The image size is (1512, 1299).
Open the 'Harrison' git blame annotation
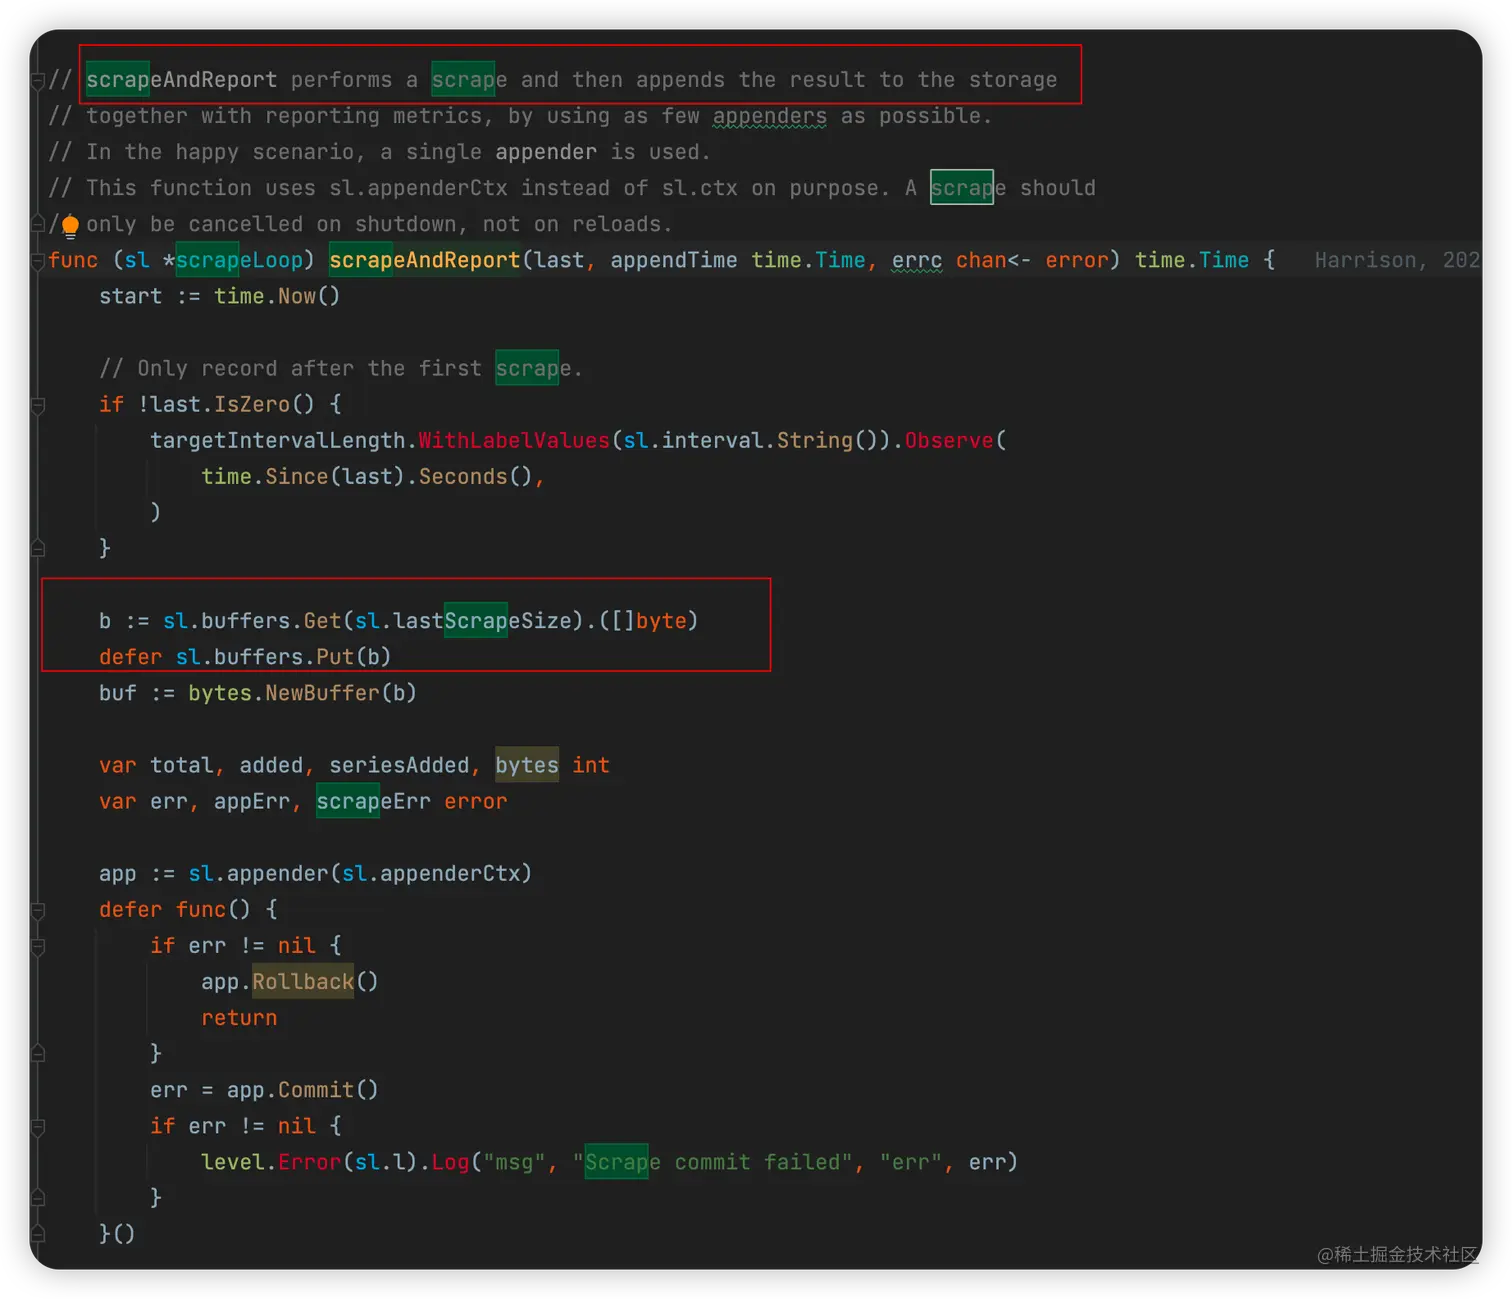pos(1396,261)
